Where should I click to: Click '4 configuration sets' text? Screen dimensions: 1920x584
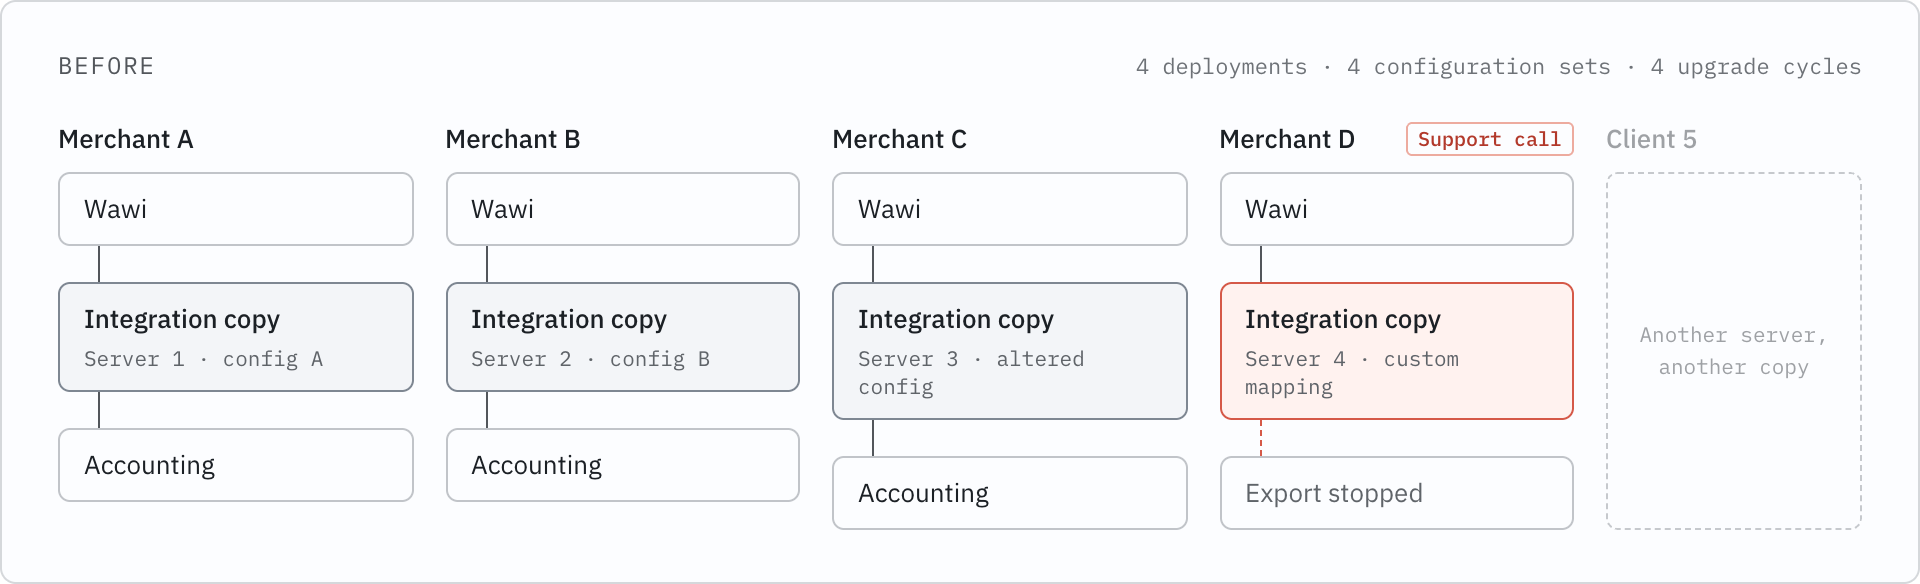(x=1479, y=67)
